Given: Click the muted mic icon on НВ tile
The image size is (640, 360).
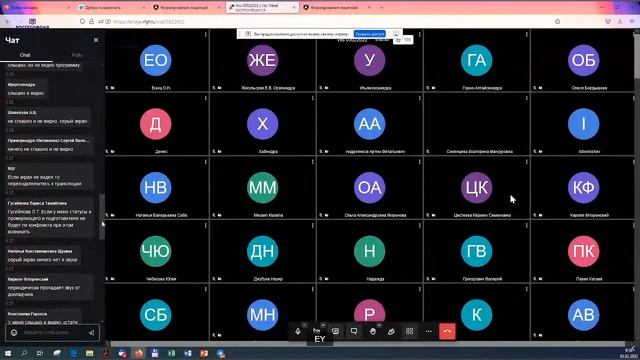Looking at the screenshot, I should tap(107, 215).
